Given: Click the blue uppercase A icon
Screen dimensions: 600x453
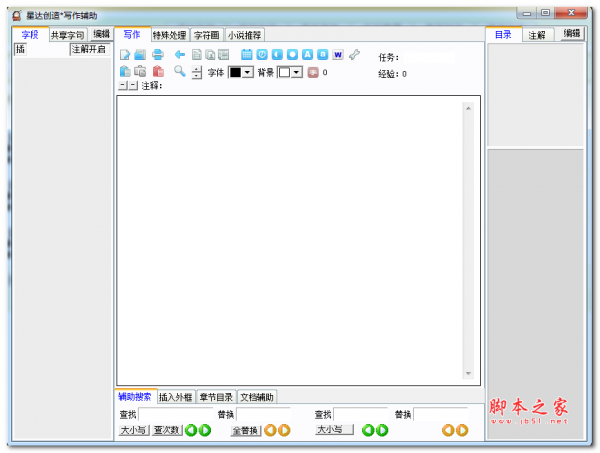Looking at the screenshot, I should coord(307,55).
